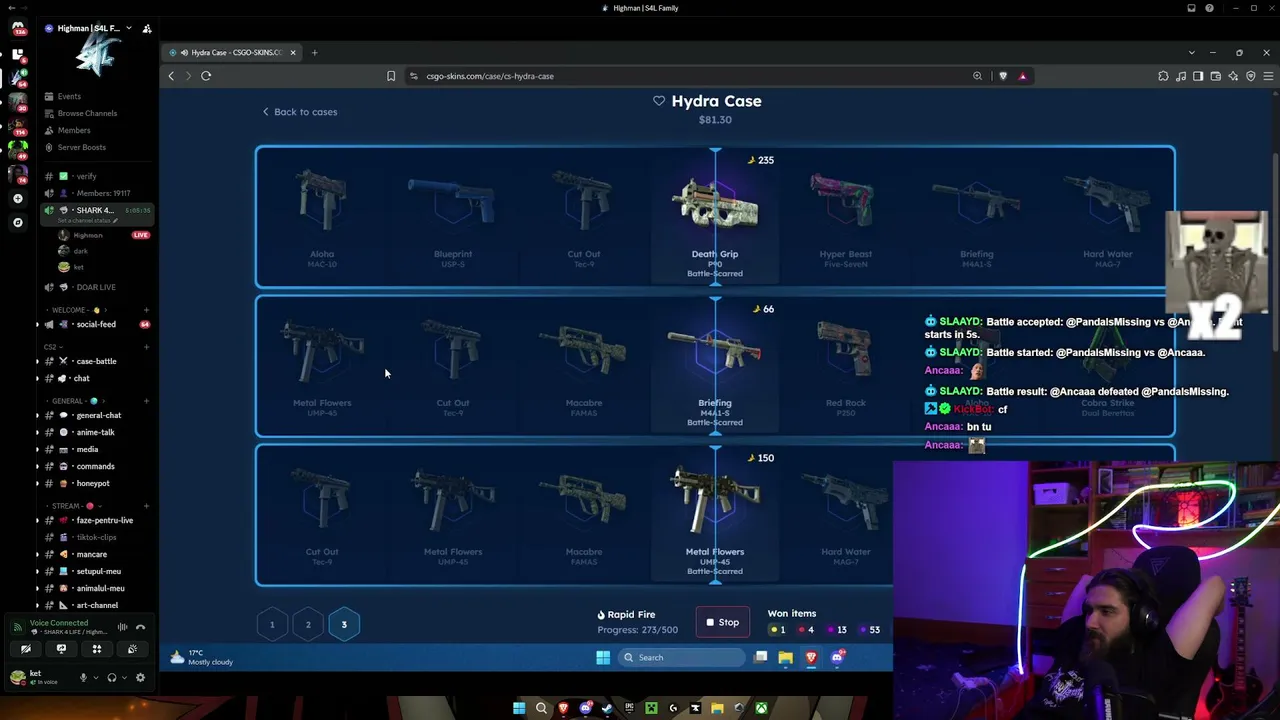Turn on your Discord camera
1280x720 pixels.
click(26, 649)
